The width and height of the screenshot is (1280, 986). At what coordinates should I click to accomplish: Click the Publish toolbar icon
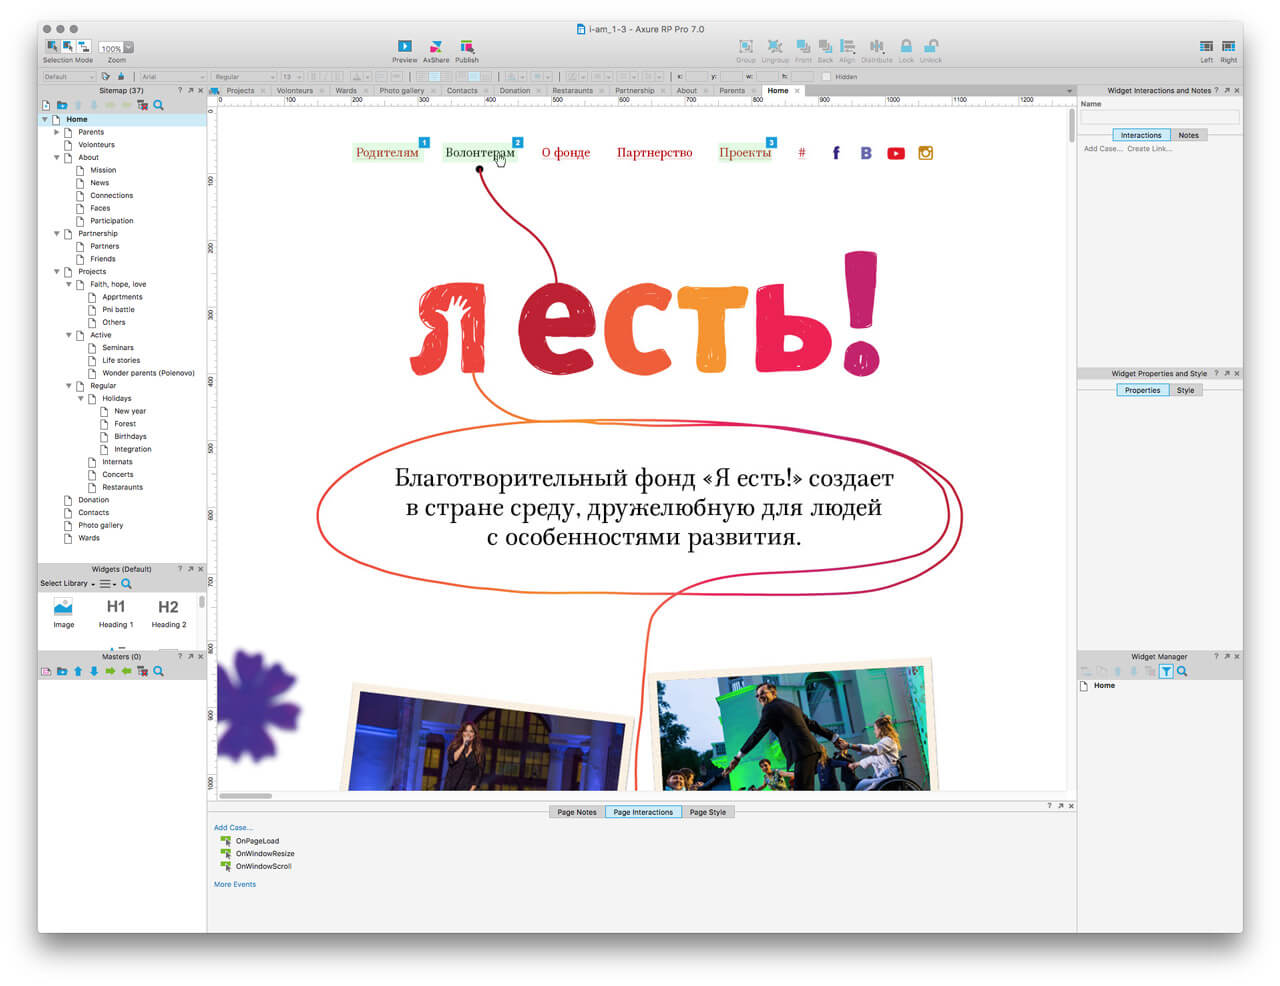pos(467,47)
